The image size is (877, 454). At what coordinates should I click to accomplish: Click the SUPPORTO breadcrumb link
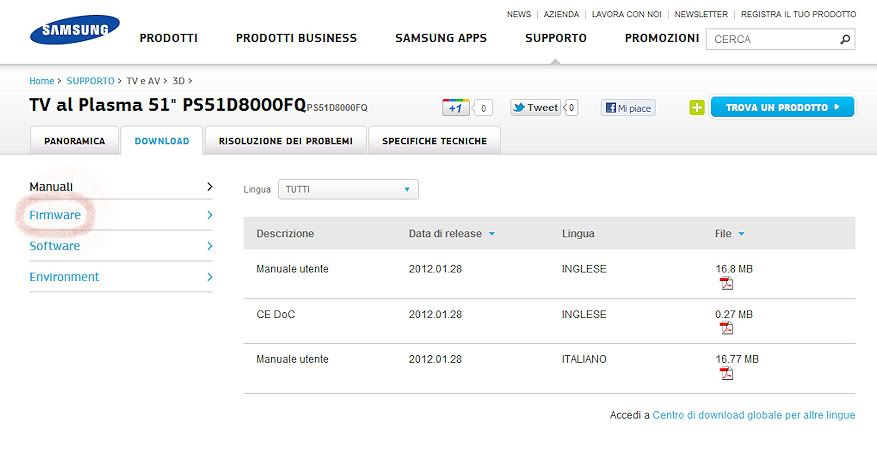[90, 81]
